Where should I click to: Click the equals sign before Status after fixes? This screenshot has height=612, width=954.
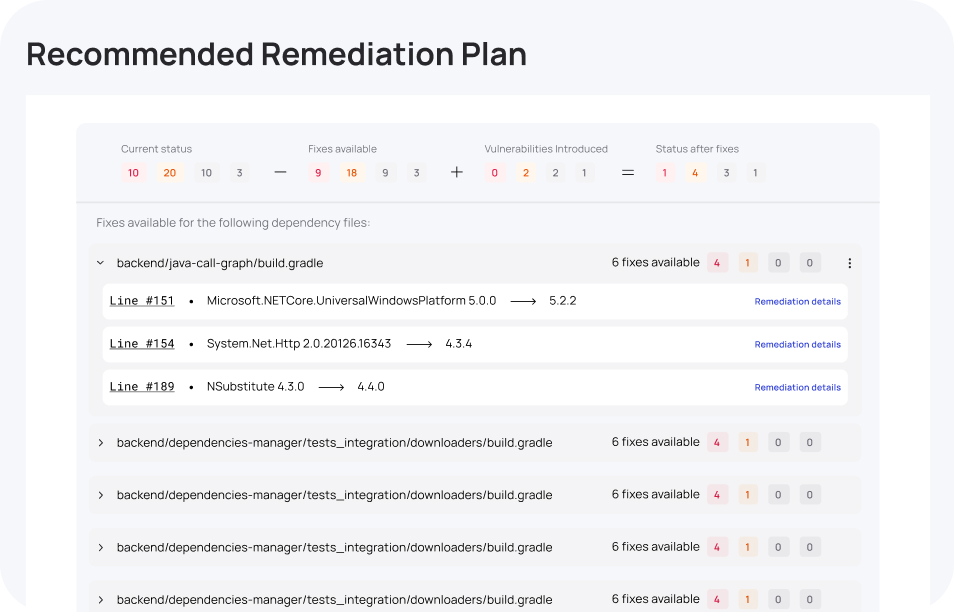click(x=628, y=173)
